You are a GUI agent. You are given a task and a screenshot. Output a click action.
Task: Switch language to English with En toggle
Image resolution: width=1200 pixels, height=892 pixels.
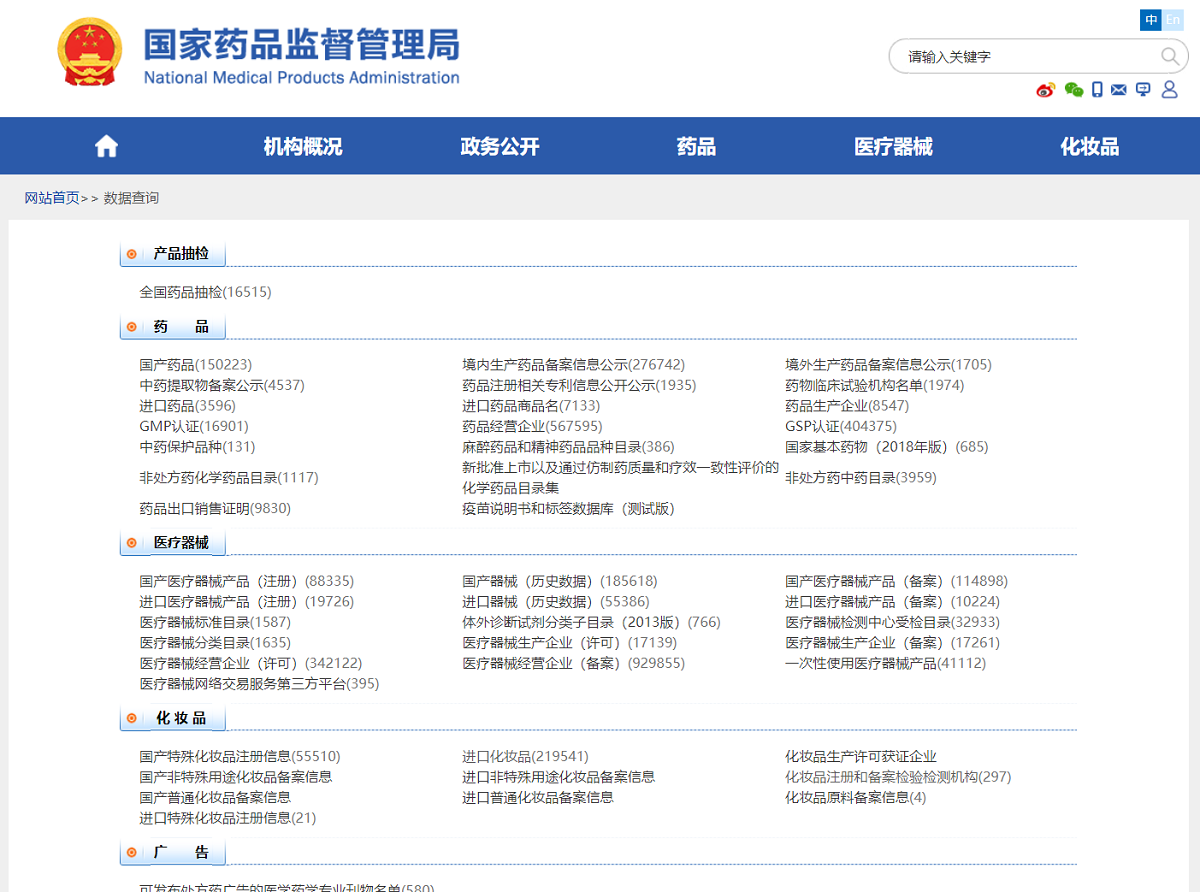pos(1172,19)
